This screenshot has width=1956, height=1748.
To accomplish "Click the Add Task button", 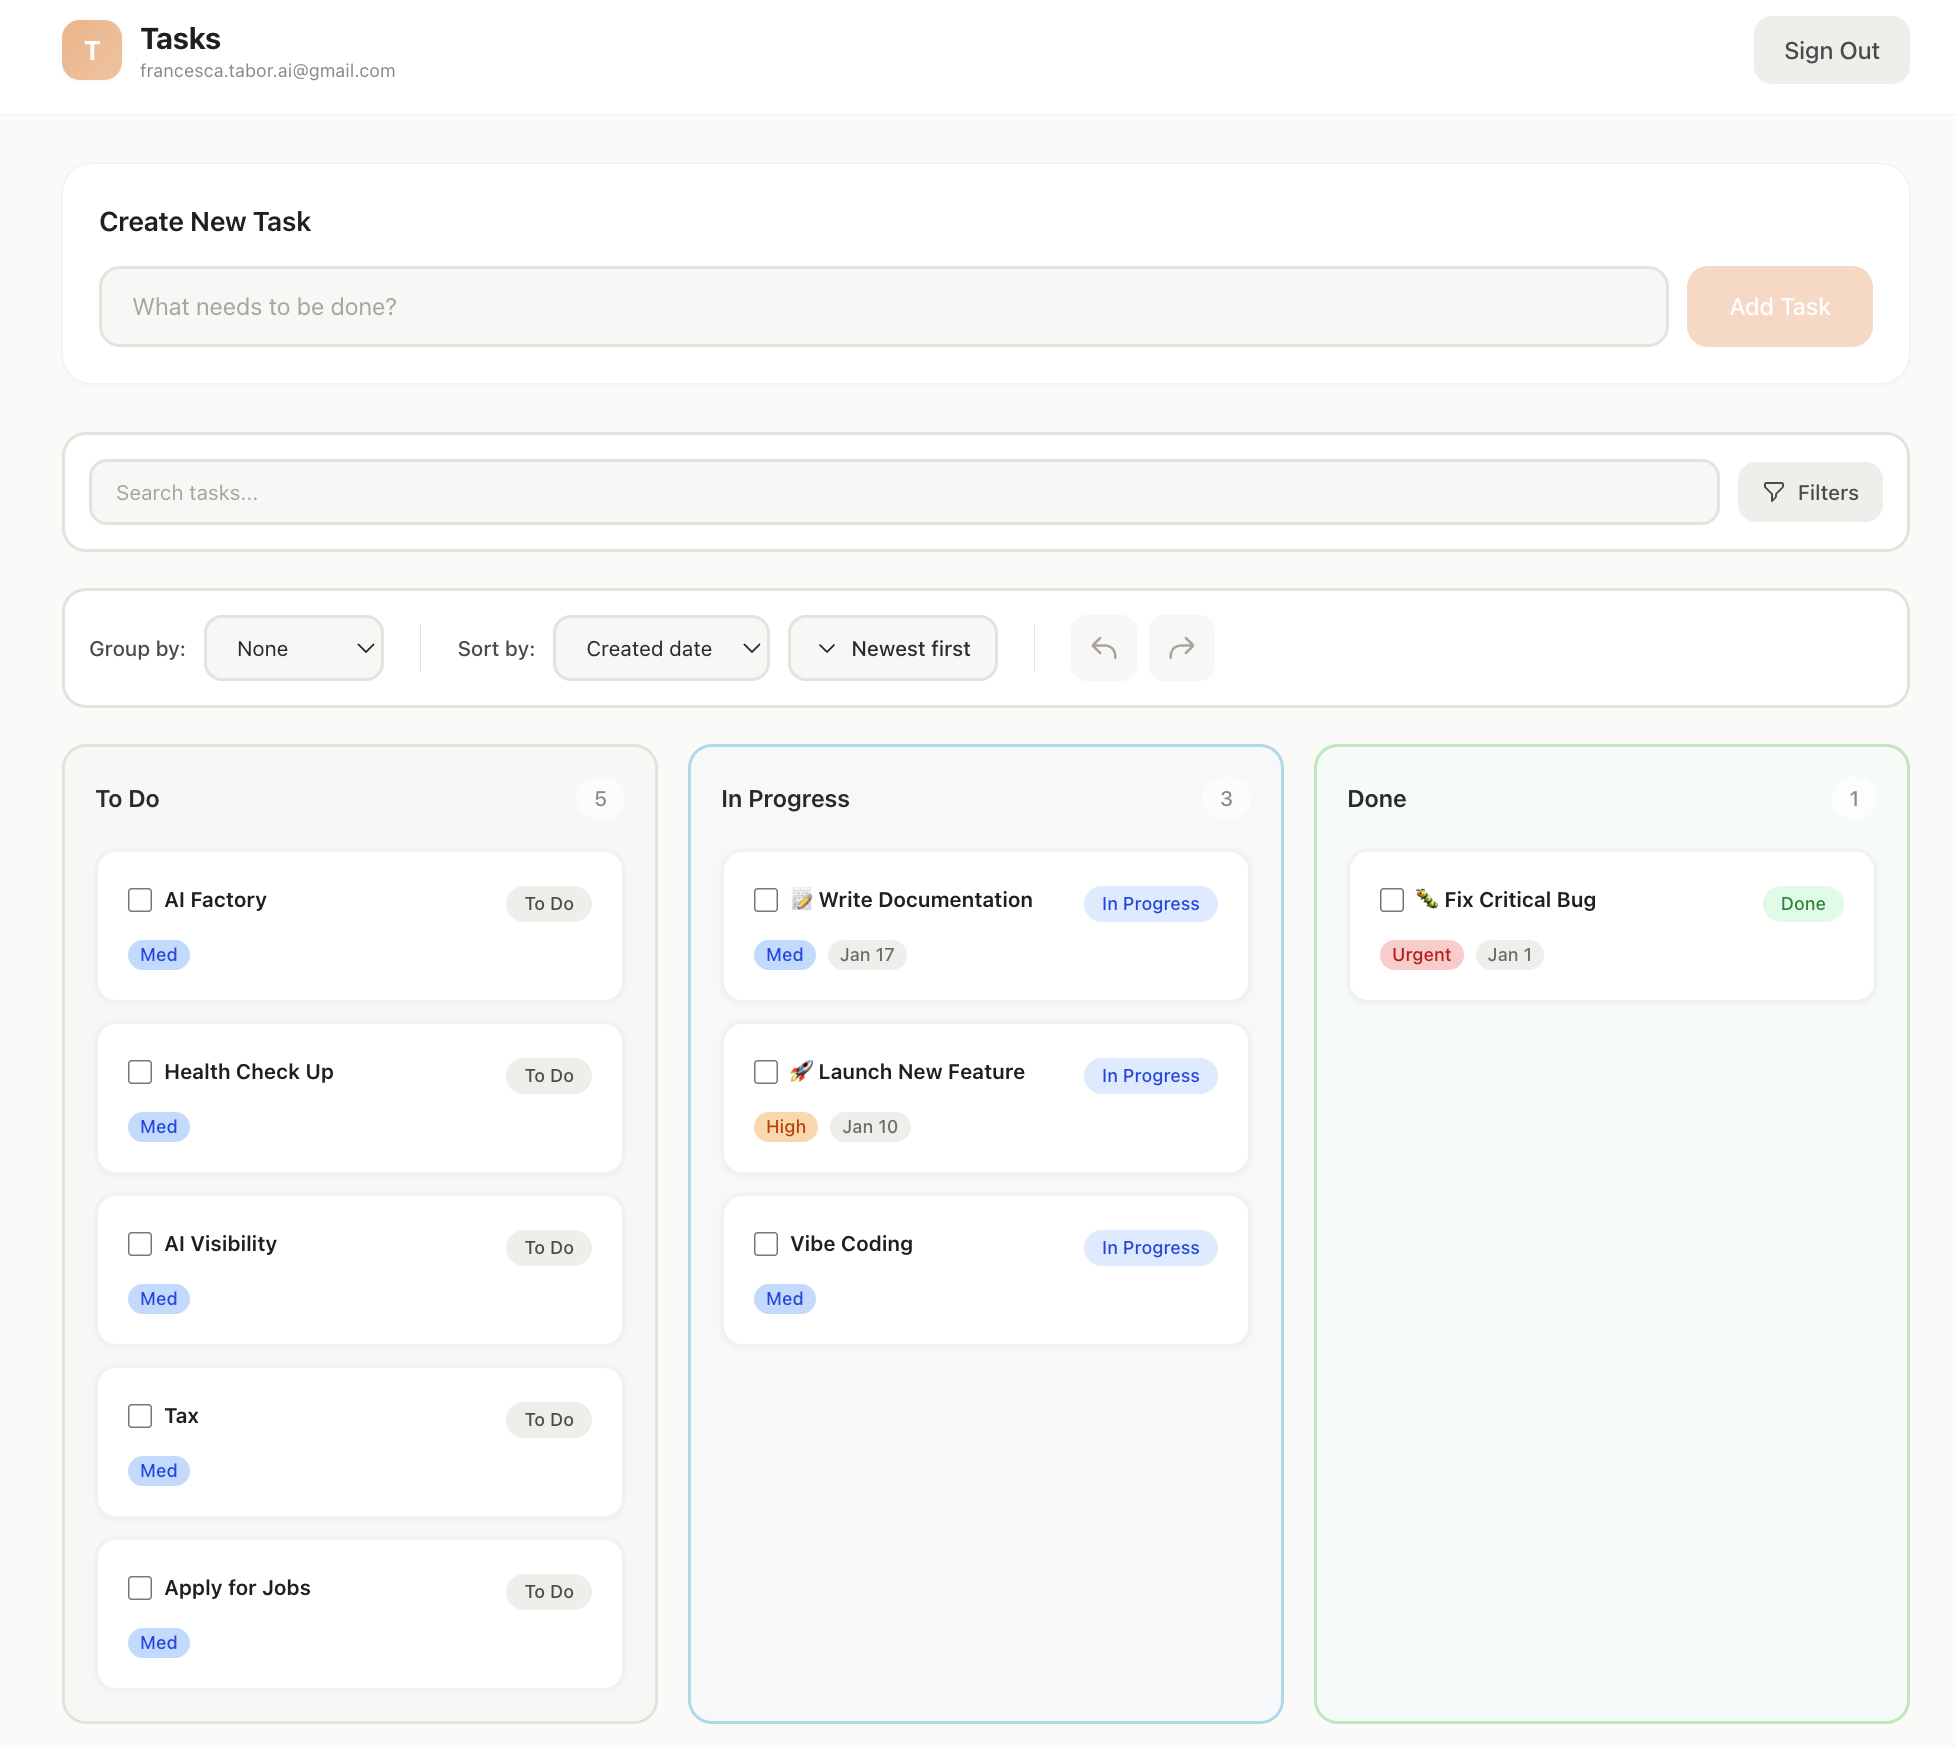I will point(1779,306).
